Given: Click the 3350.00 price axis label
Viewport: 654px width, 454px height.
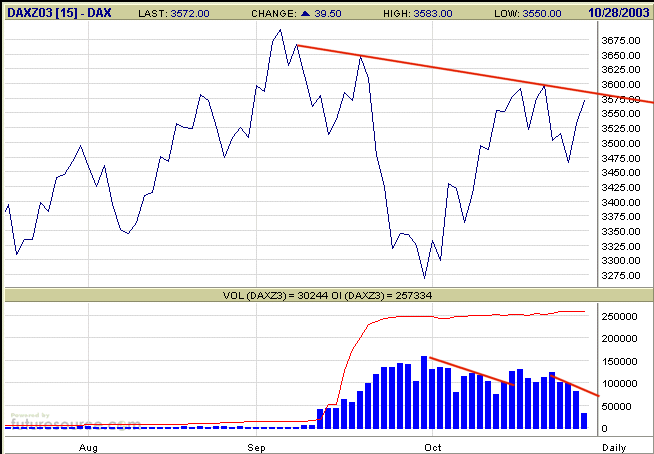Looking at the screenshot, I should point(621,231).
